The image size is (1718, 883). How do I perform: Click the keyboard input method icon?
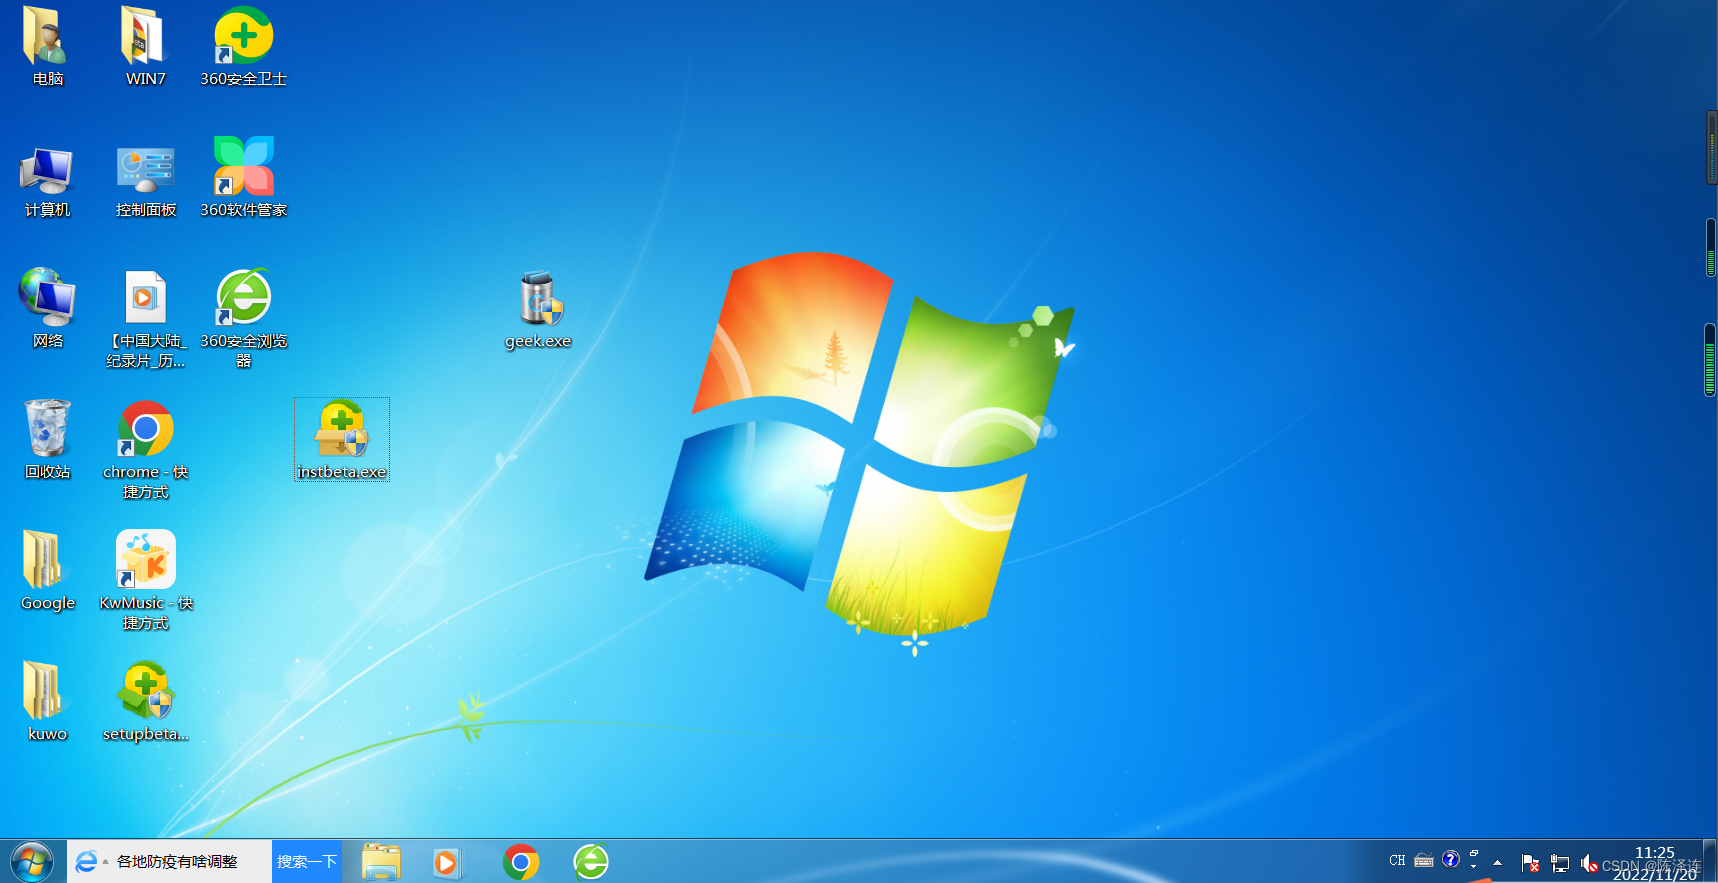click(x=1424, y=860)
